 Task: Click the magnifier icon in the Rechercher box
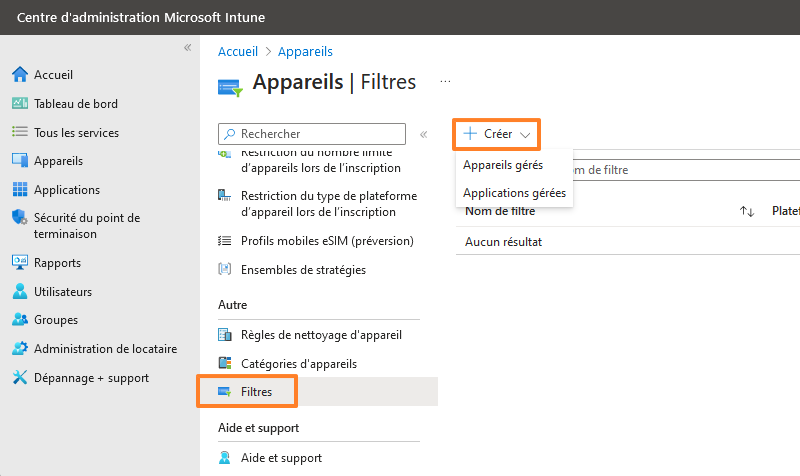(x=230, y=134)
